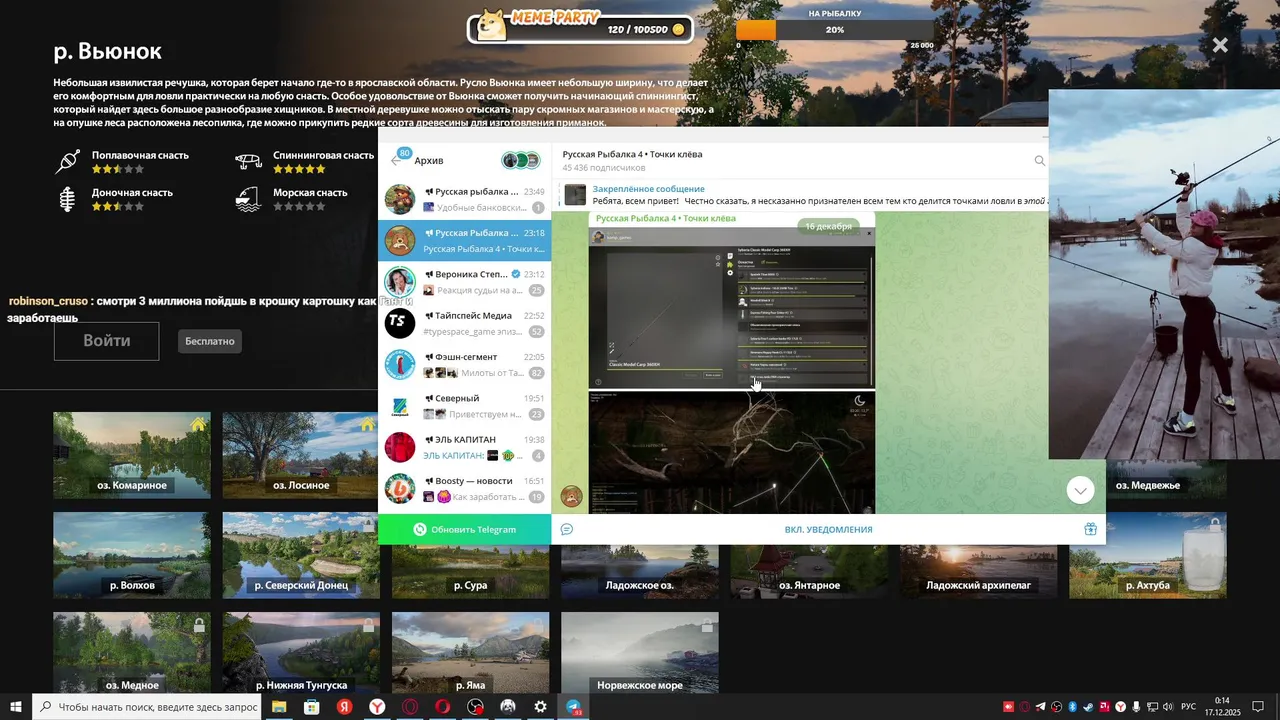Select the оз. Янтарное location

coord(809,572)
